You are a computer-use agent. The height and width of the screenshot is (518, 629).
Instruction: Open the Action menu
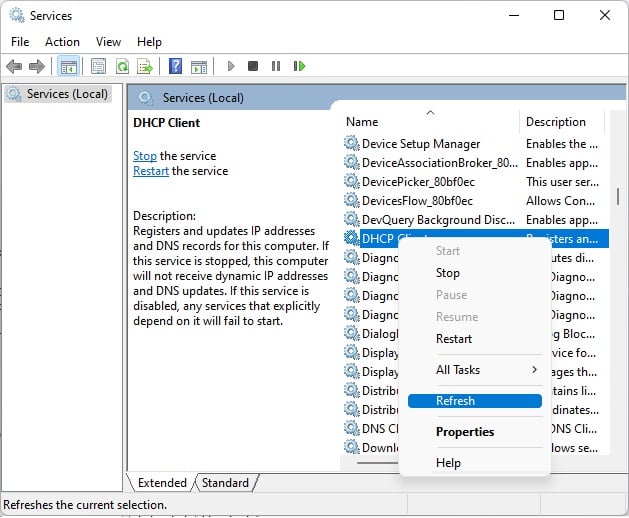62,42
